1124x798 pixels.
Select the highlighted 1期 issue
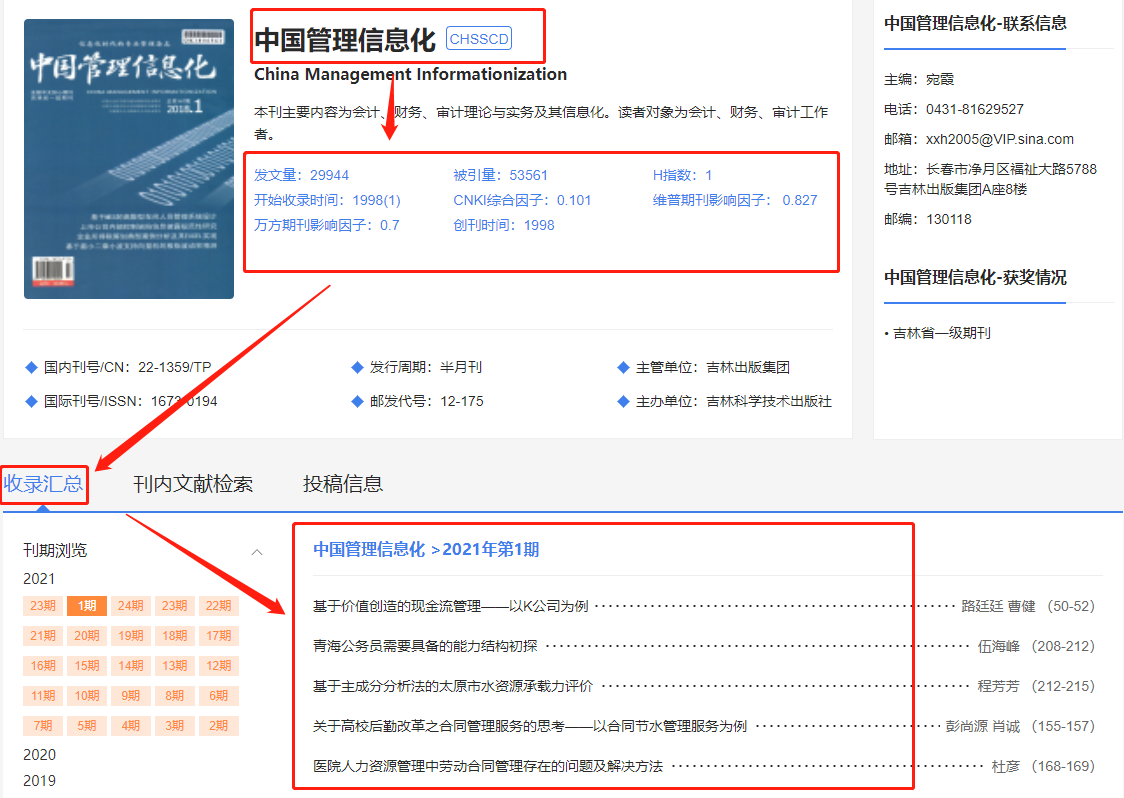87,606
